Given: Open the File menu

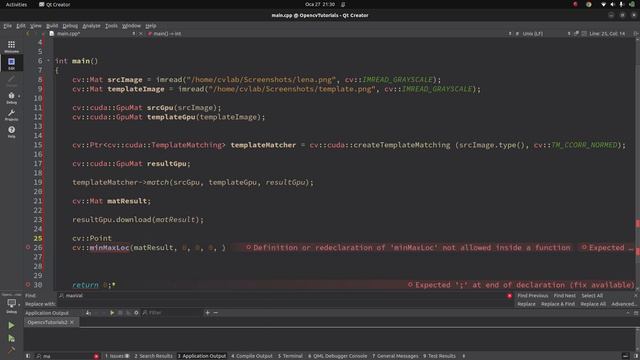Looking at the screenshot, I should pyautogui.click(x=8, y=26).
